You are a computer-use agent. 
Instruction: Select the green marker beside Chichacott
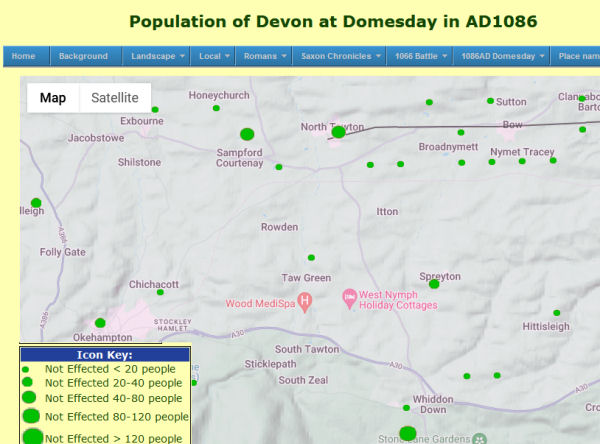[x=160, y=293]
